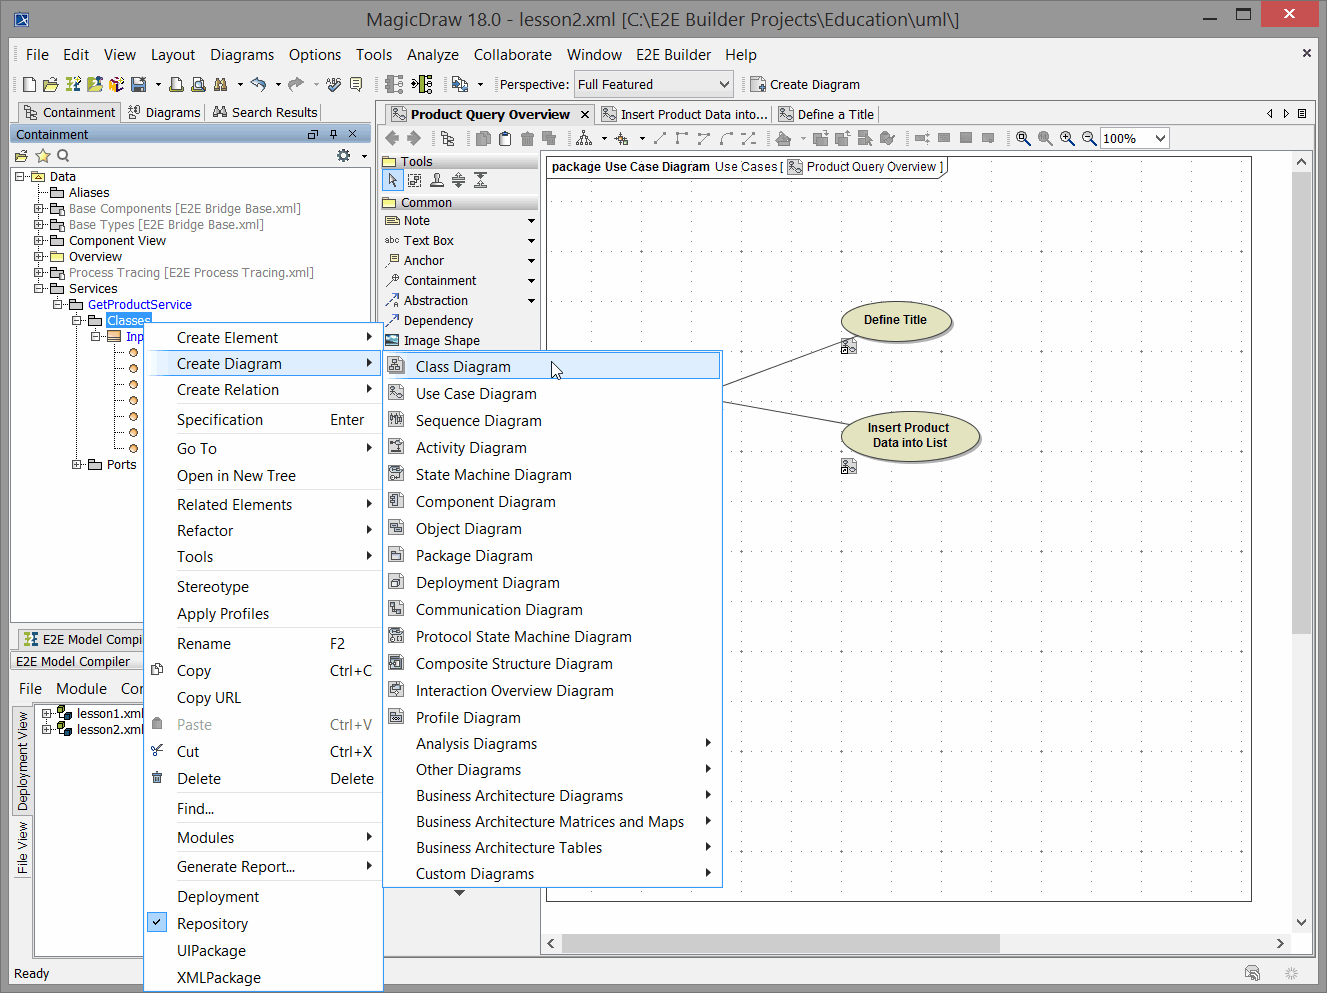Click the diagram's horizontal scrollbar
Screen dimensions: 1327x993
click(780, 943)
